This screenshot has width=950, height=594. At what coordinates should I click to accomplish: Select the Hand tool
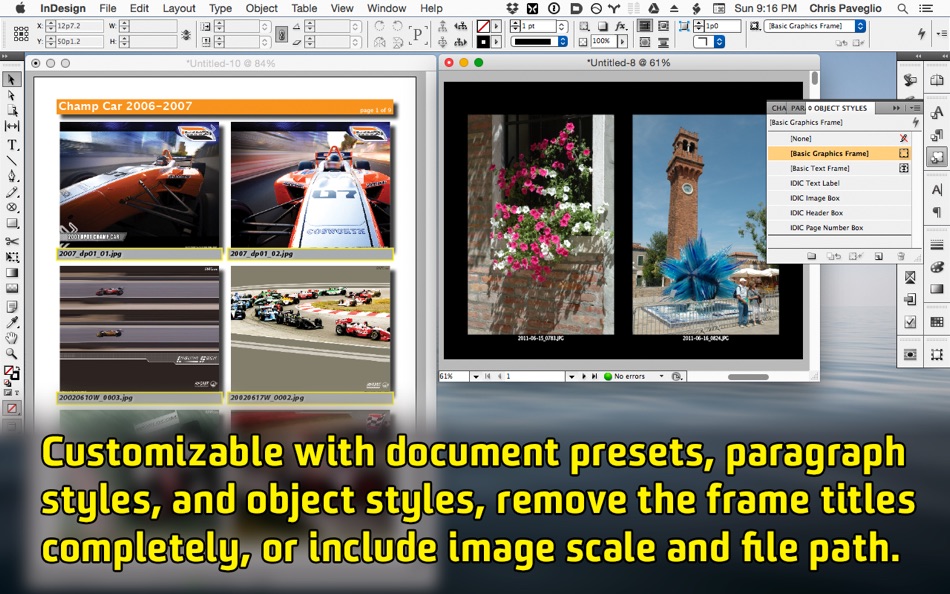click(x=12, y=338)
